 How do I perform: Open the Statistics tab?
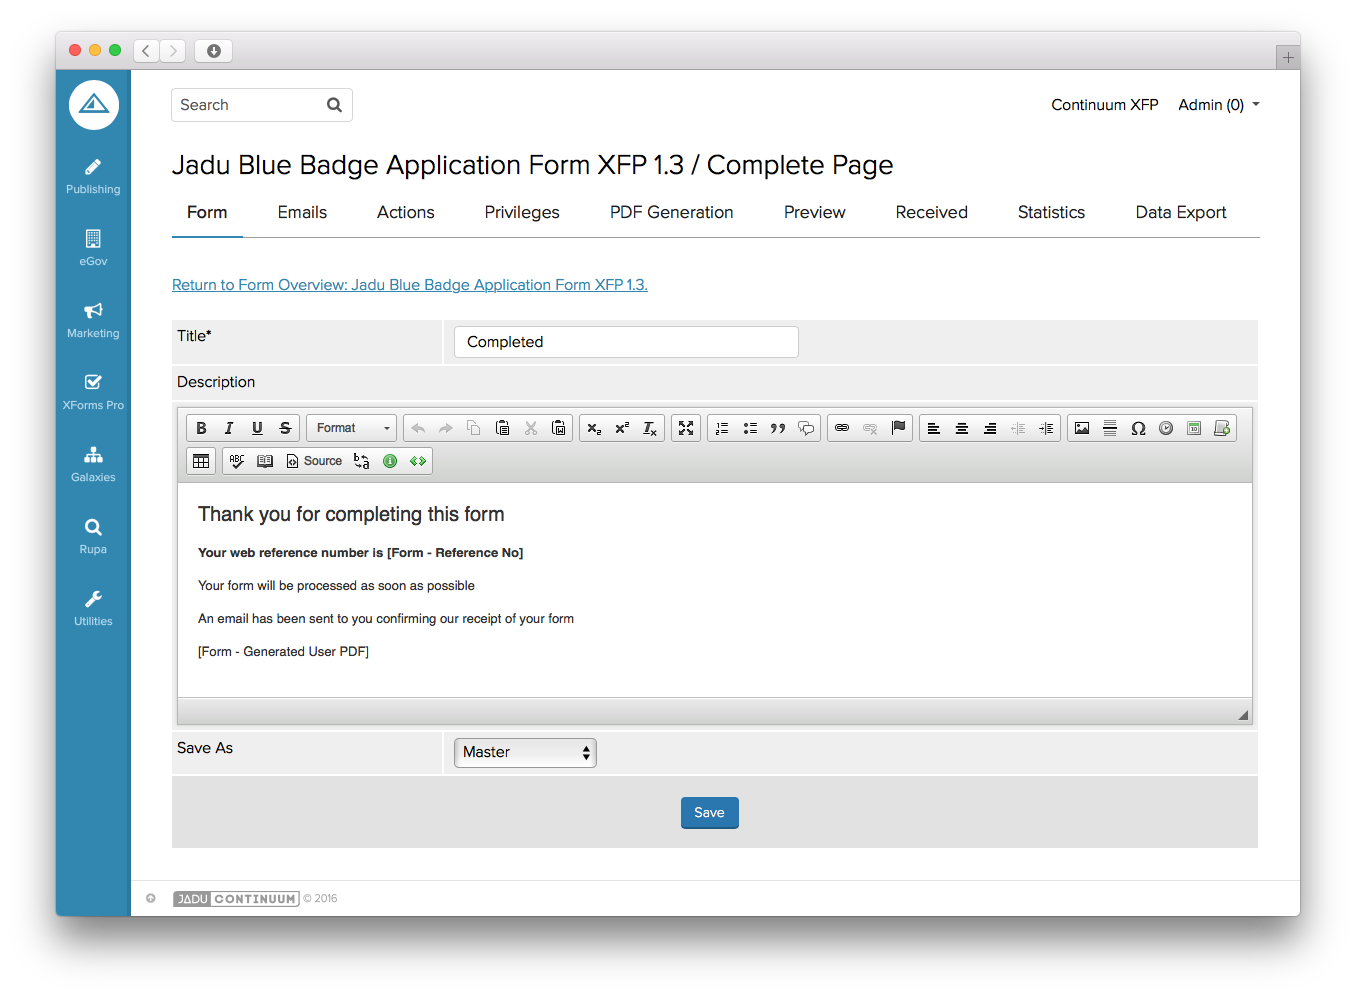click(1051, 212)
